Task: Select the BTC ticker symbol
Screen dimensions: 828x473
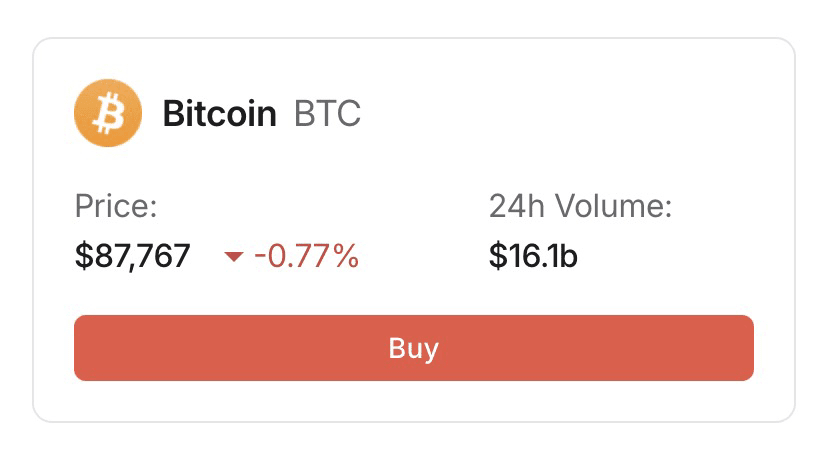Action: pos(327,114)
